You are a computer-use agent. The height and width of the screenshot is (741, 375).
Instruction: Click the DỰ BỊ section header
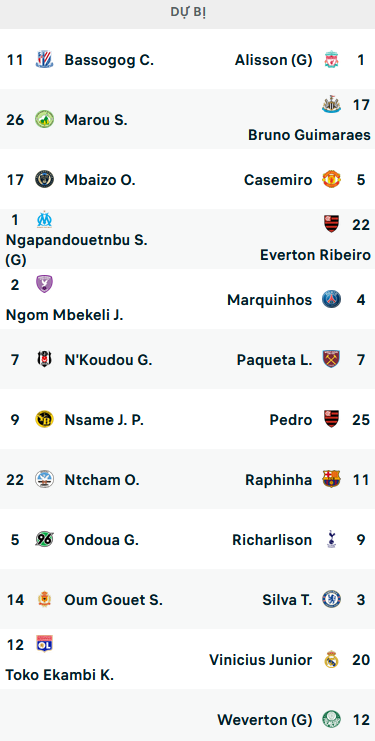coord(188,13)
